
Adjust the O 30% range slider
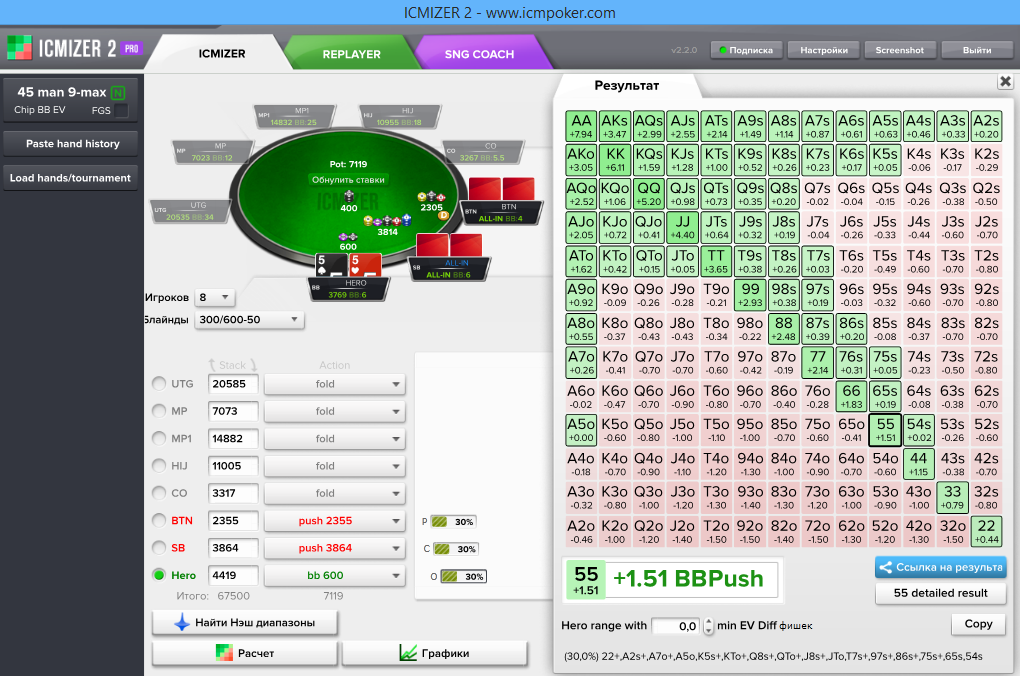coord(463,576)
